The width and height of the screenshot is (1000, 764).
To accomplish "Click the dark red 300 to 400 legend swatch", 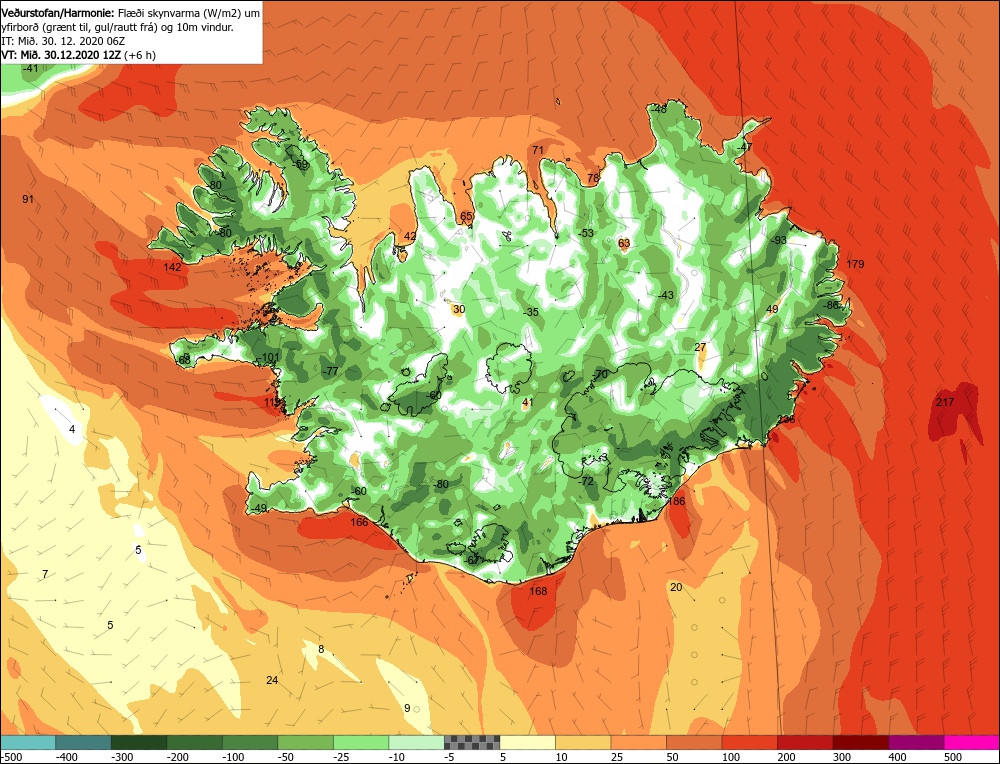I will (x=861, y=742).
